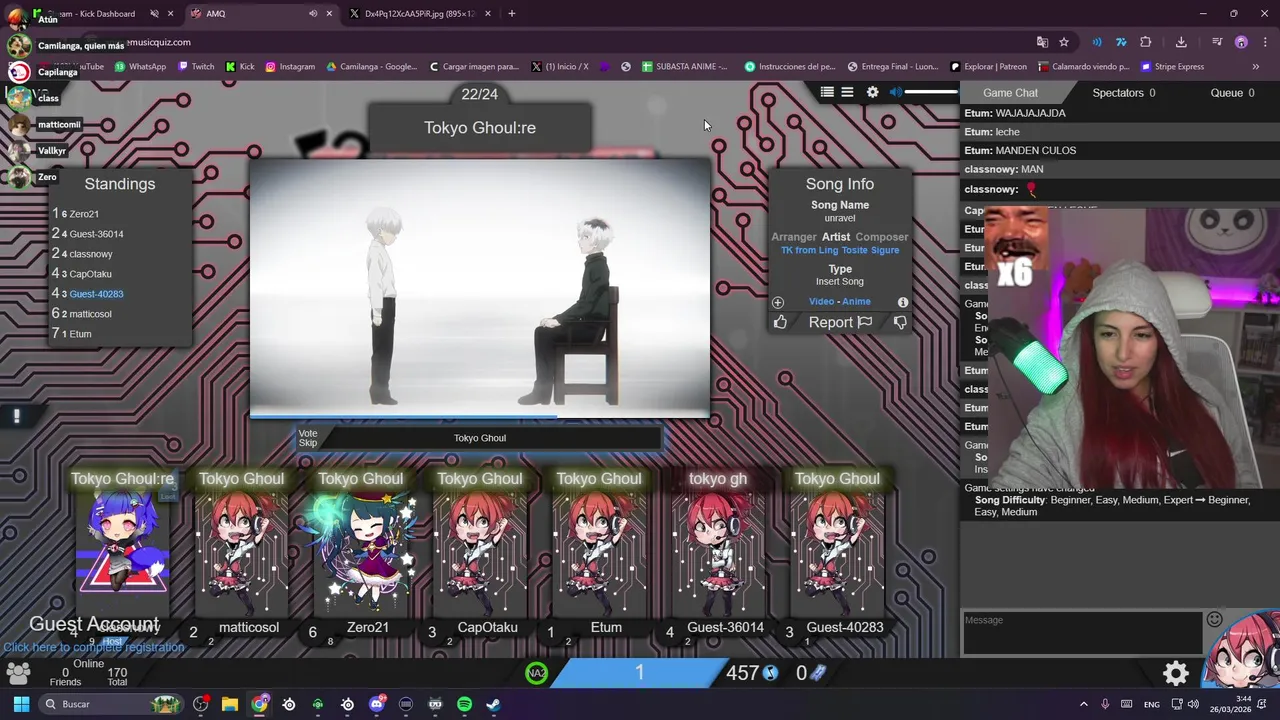The image size is (1280, 720).
Task: Mute the Kick Dashboard browser tab
Action: 154,14
